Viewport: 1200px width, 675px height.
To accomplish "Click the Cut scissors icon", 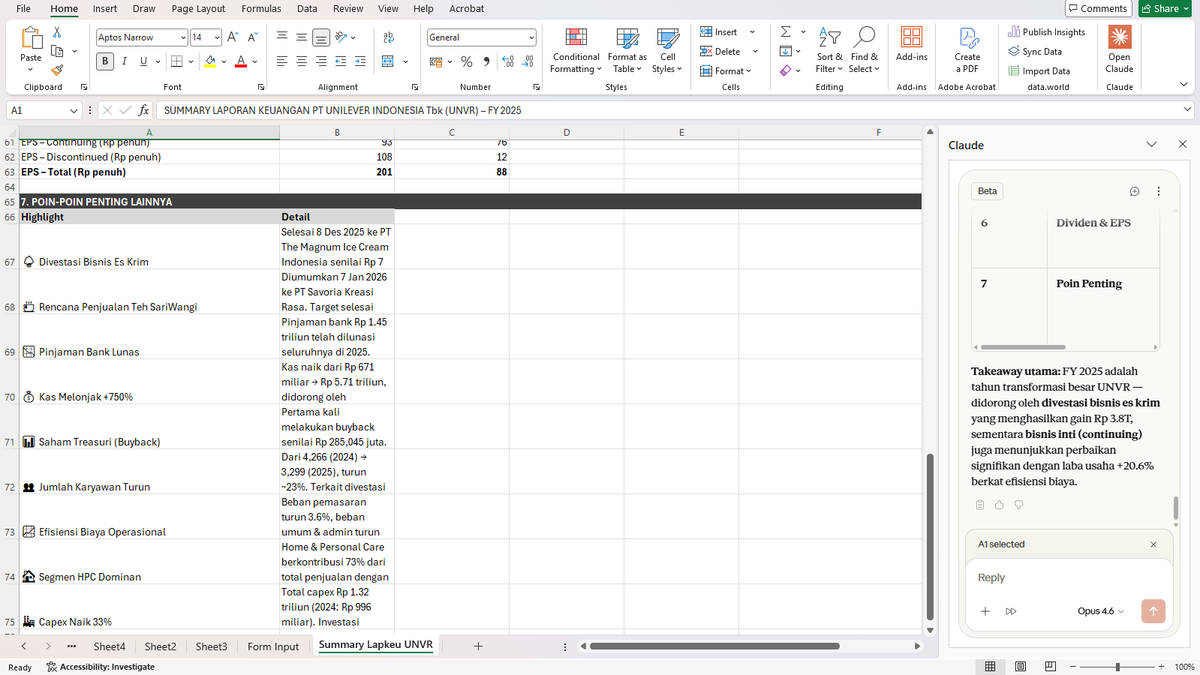I will point(57,33).
